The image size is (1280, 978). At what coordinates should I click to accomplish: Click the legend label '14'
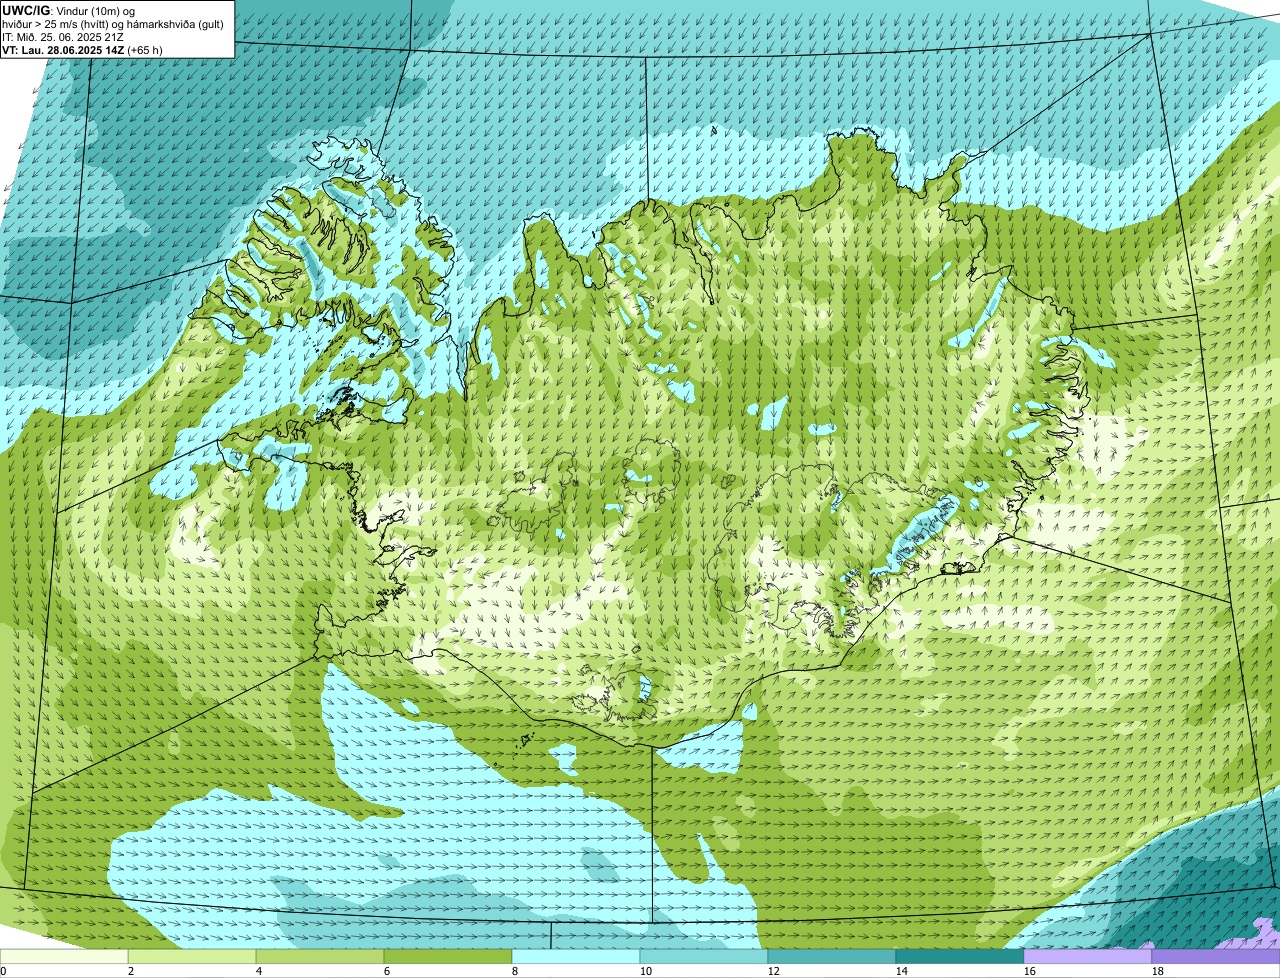click(902, 971)
